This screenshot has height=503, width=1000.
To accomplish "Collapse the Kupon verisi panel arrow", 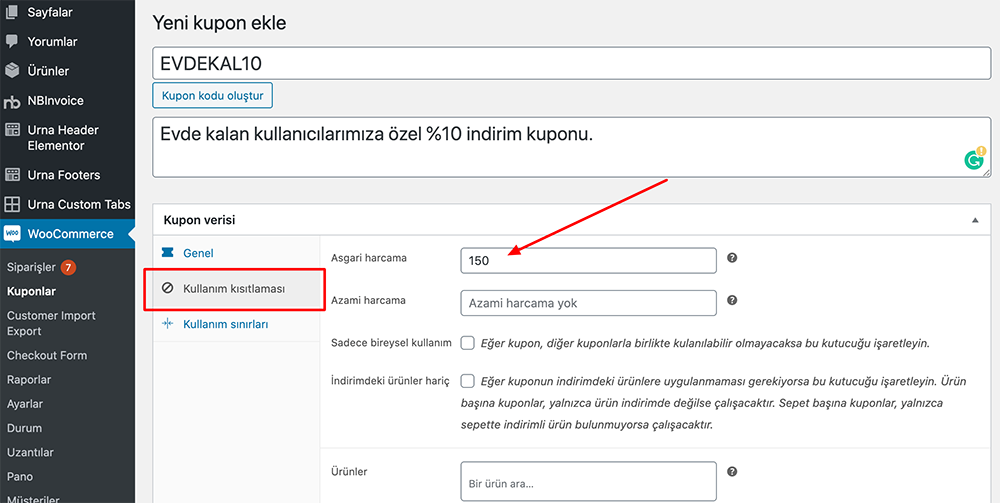I will pos(975,220).
